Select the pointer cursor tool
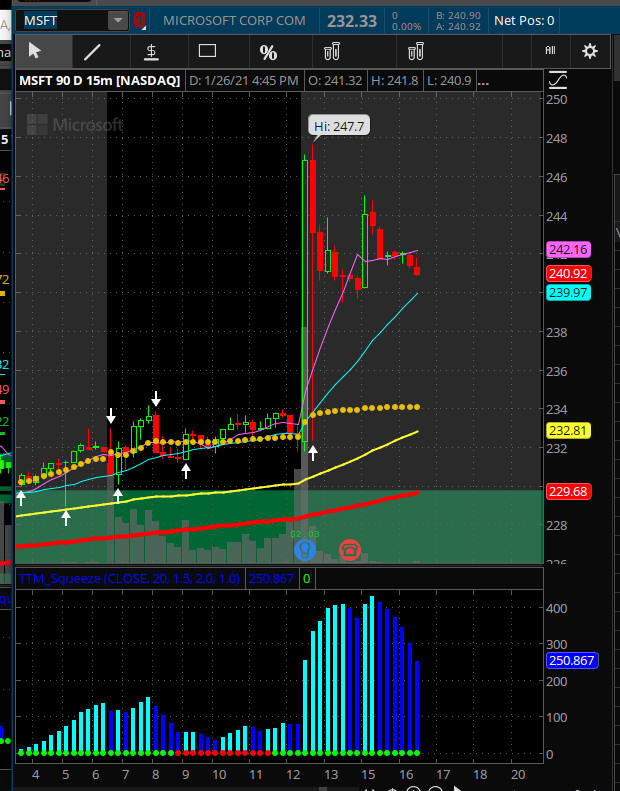This screenshot has width=620, height=791. [x=35, y=51]
